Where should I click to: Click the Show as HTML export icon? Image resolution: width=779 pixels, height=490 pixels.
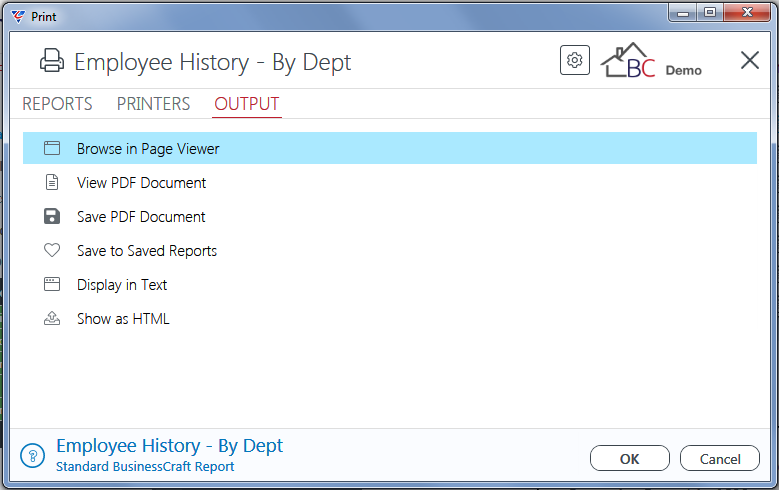pos(52,318)
